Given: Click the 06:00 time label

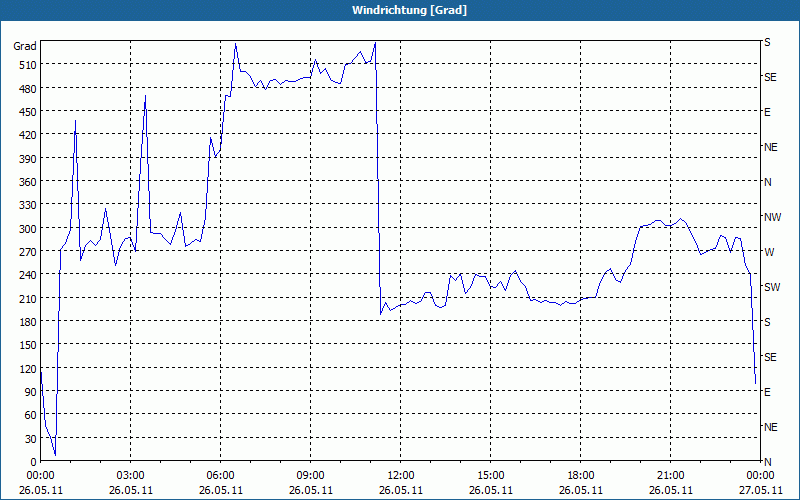Looking at the screenshot, I should [x=220, y=476].
